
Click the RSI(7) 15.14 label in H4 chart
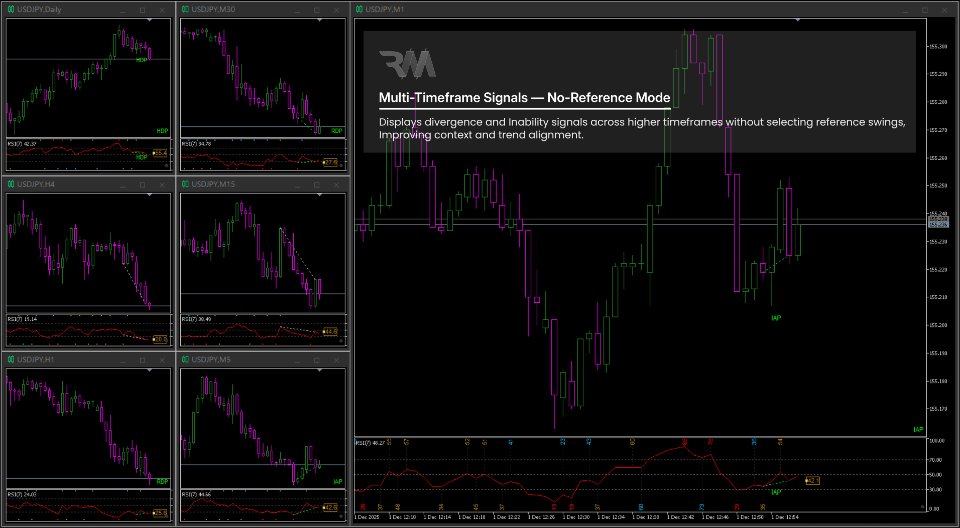click(21, 319)
